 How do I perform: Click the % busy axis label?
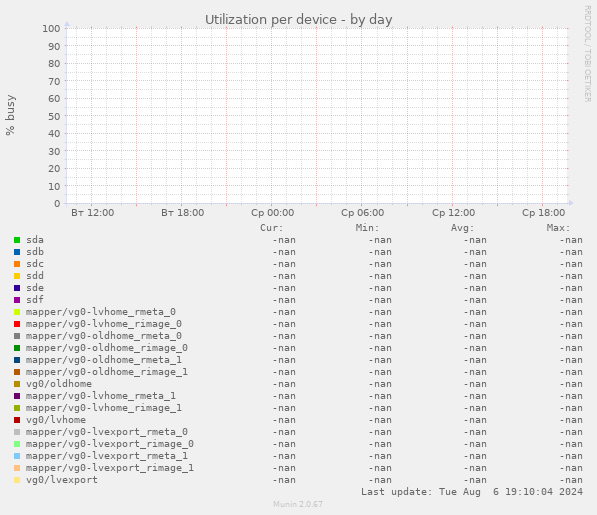[10, 115]
